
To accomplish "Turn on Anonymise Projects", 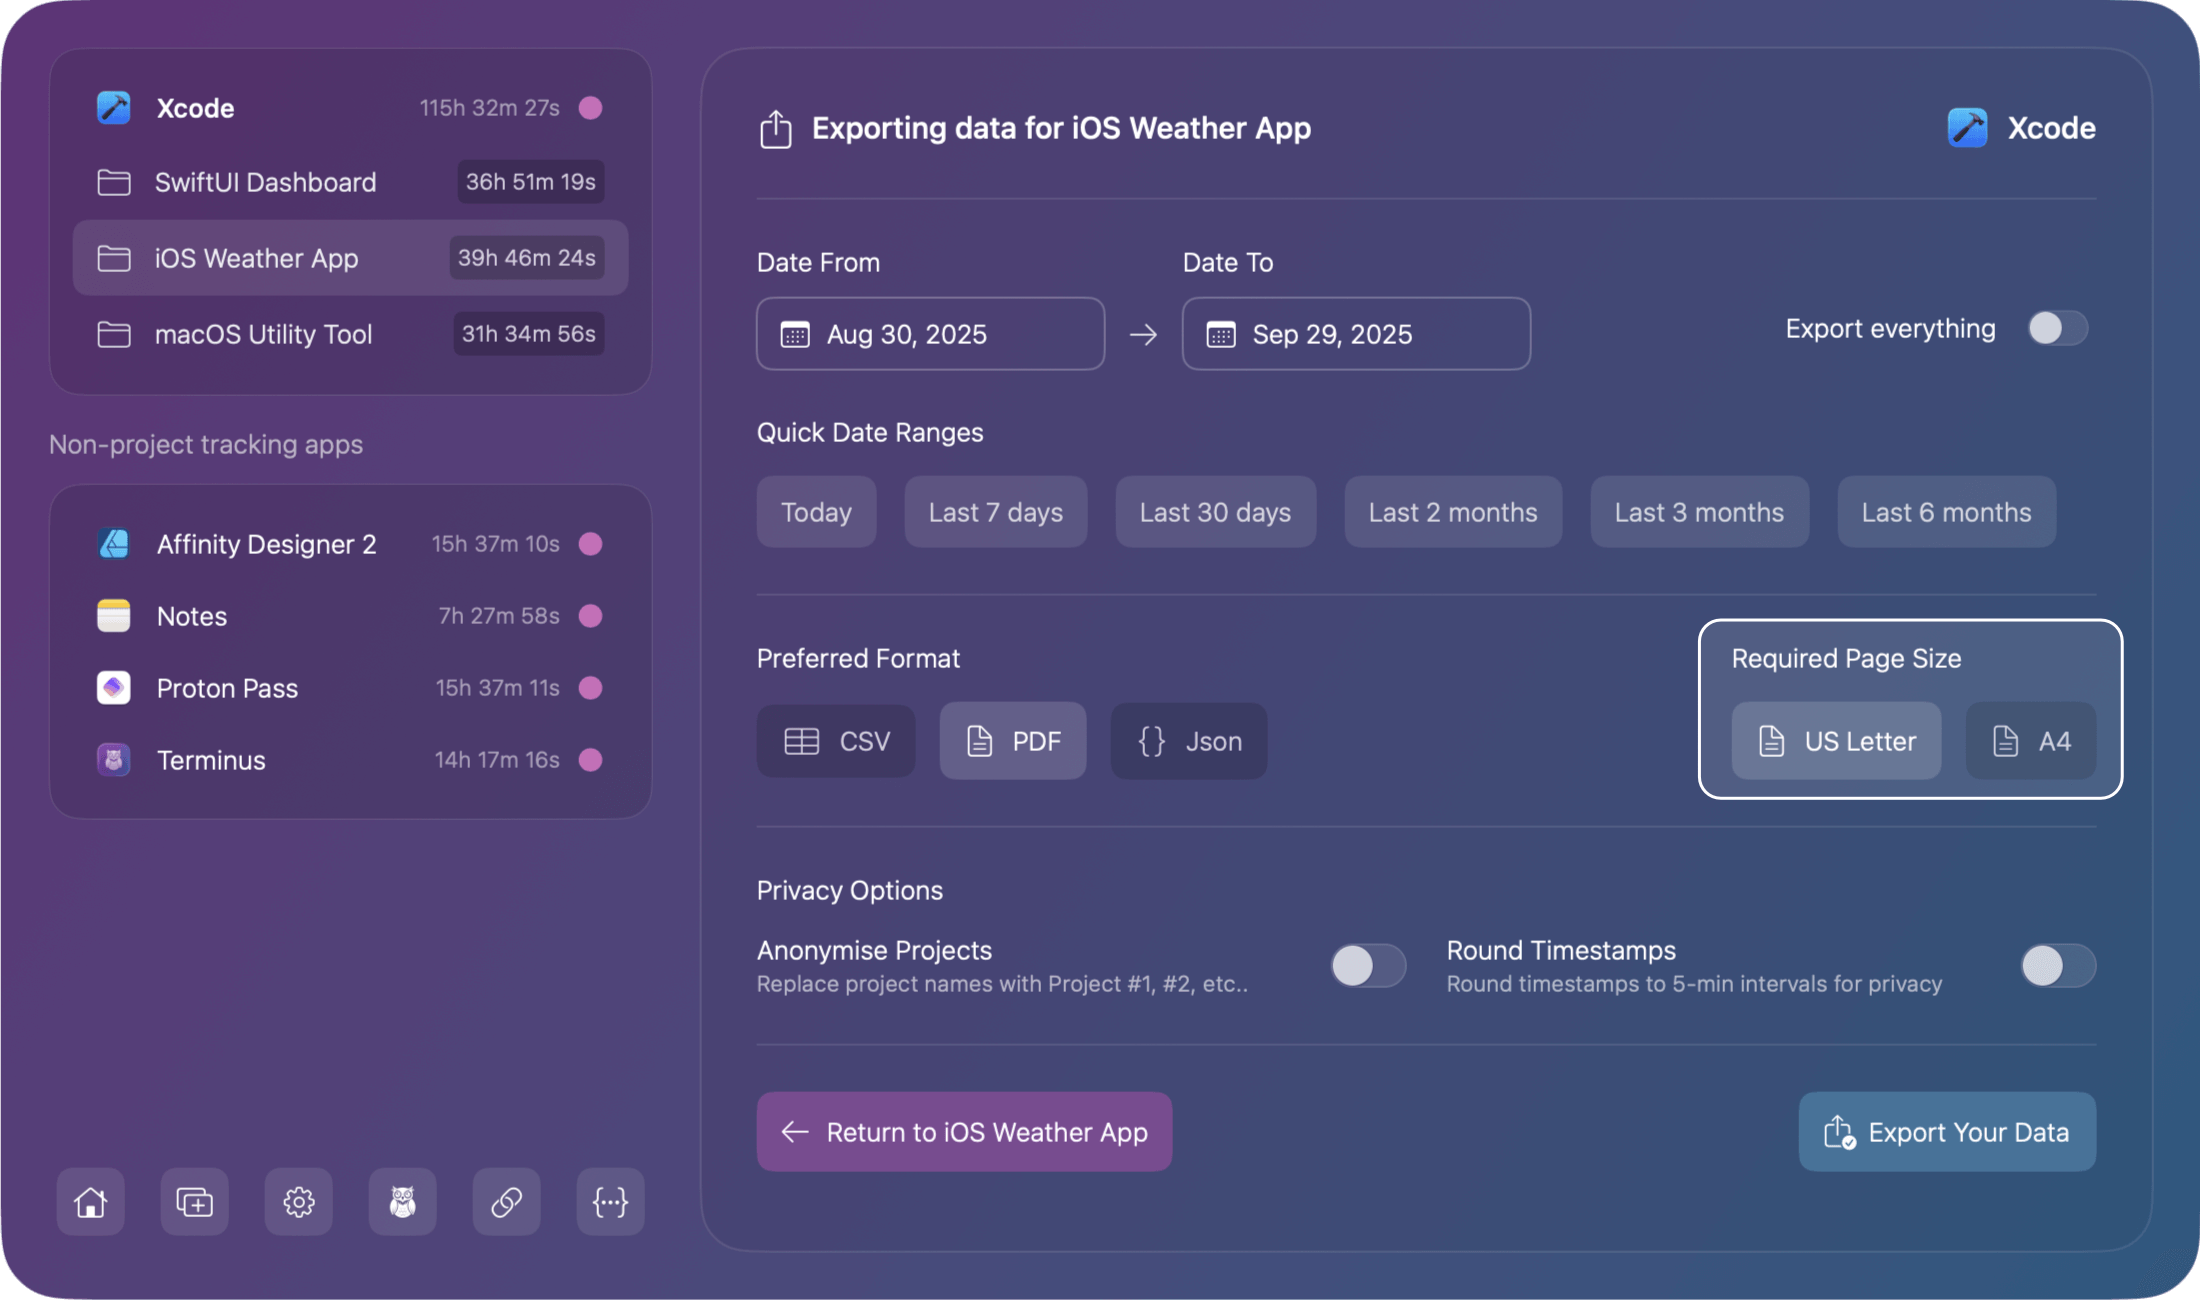I will pyautogui.click(x=1367, y=965).
